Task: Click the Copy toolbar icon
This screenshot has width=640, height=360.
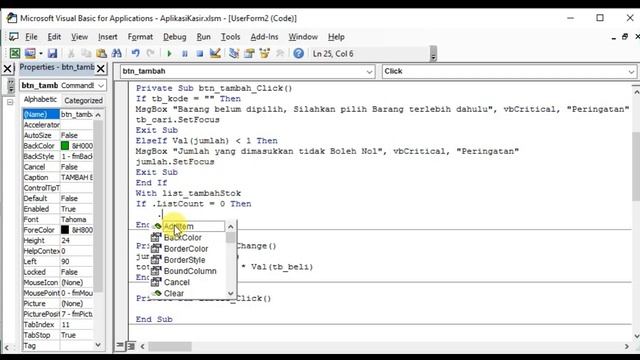Action: coord(86,53)
